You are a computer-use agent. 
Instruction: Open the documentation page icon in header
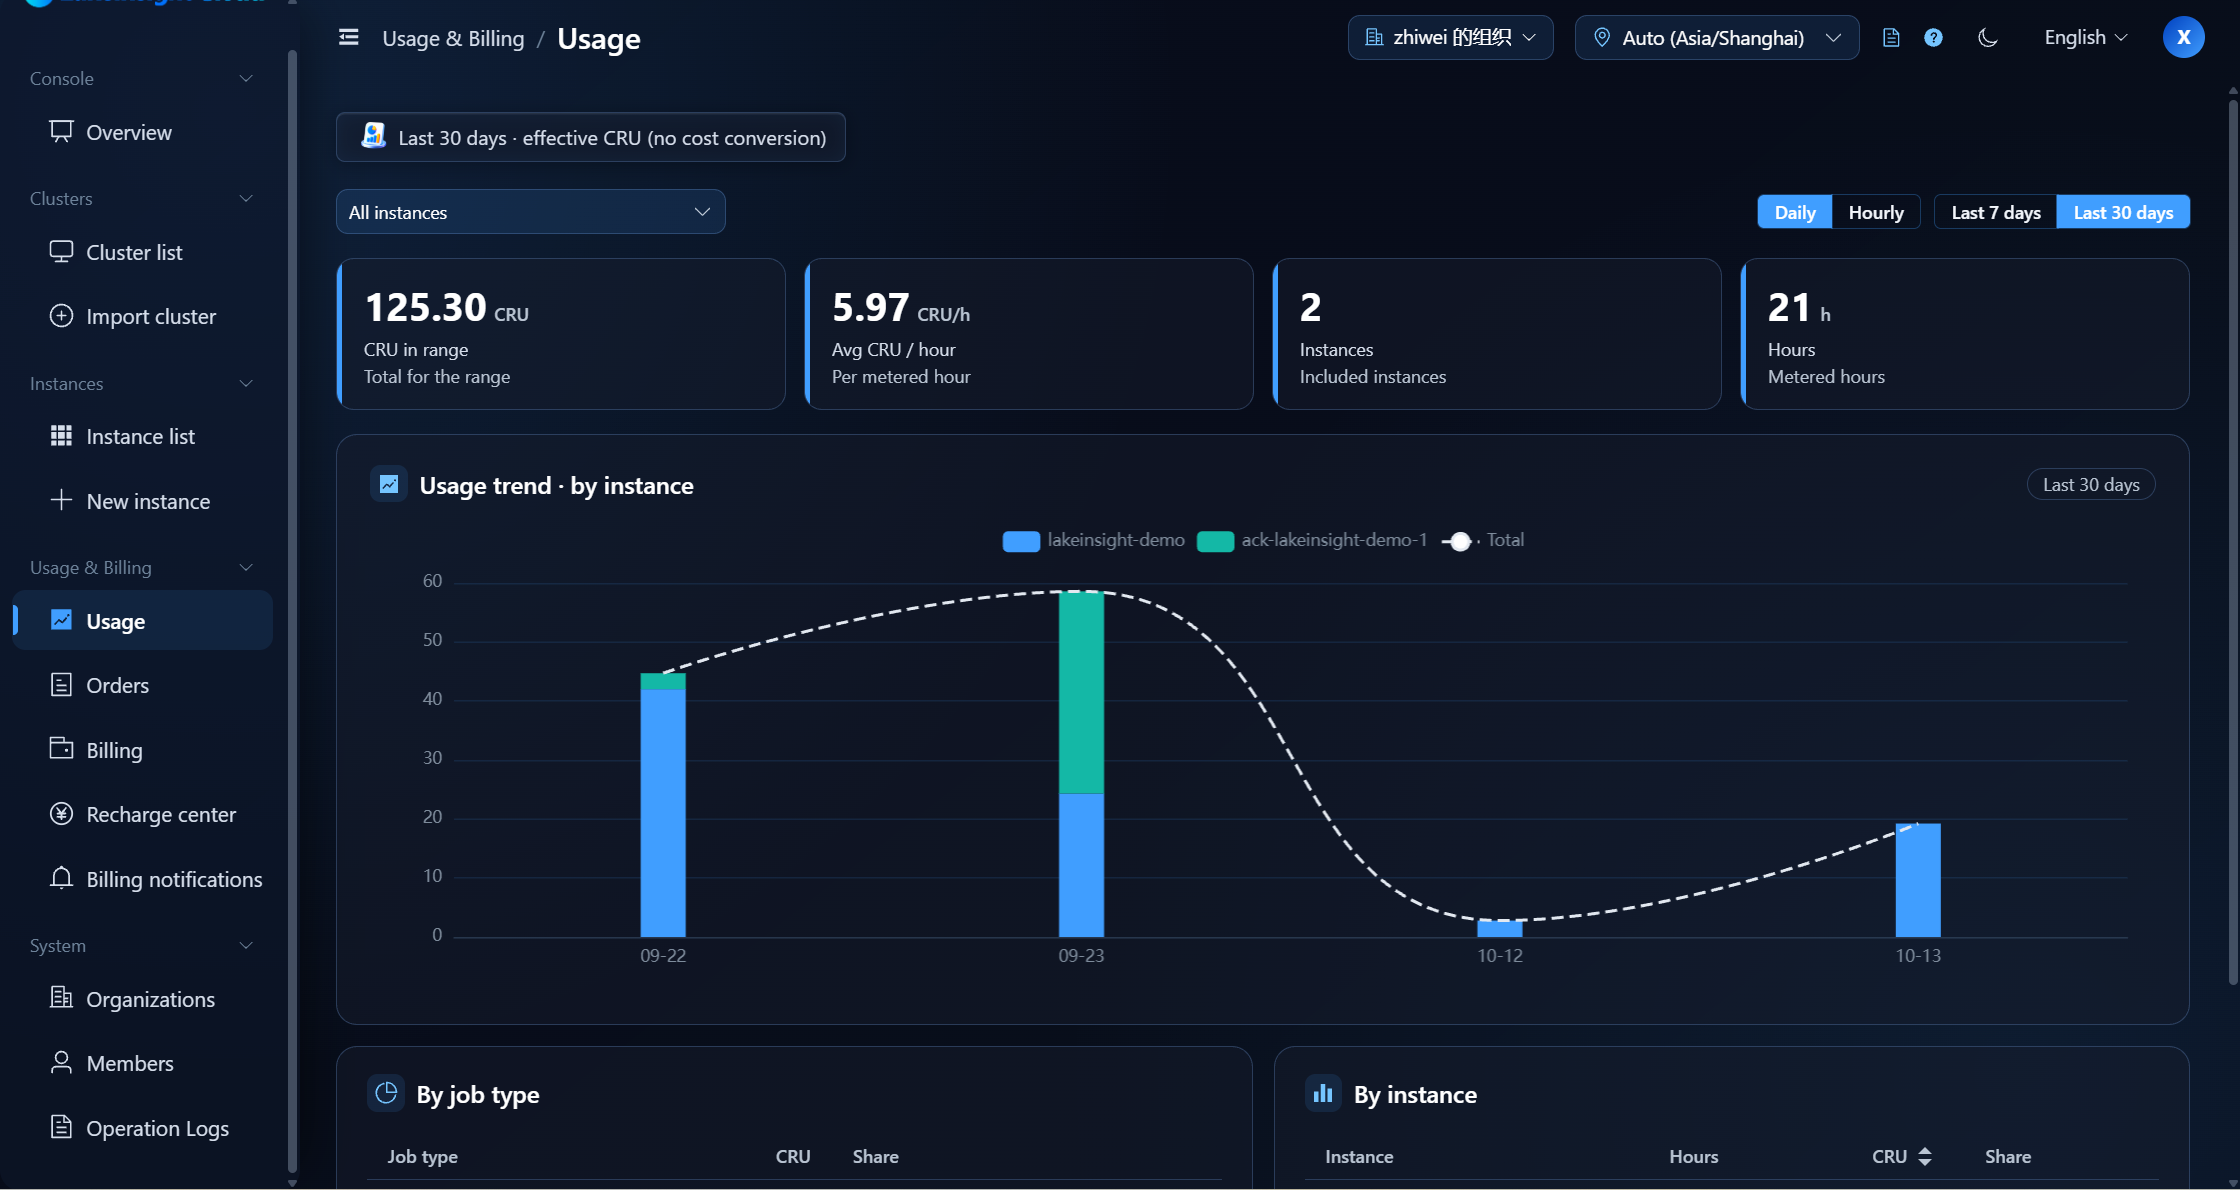point(1890,38)
